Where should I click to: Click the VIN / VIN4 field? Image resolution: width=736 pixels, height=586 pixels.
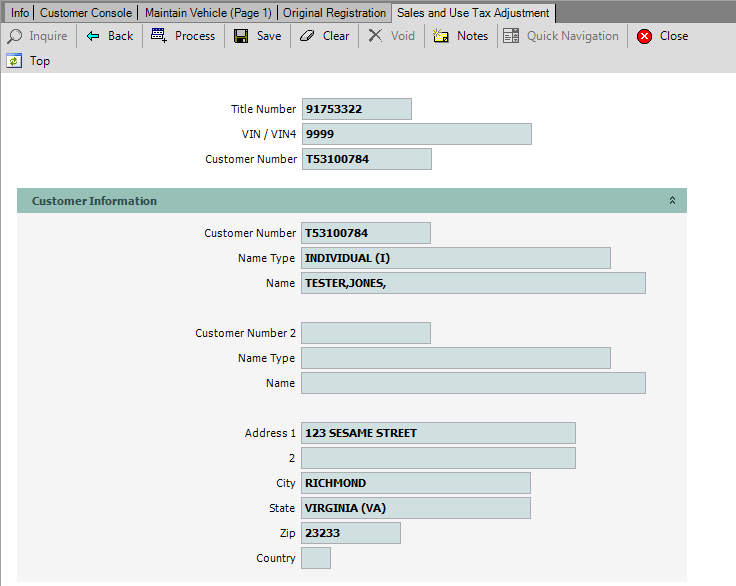pos(417,134)
